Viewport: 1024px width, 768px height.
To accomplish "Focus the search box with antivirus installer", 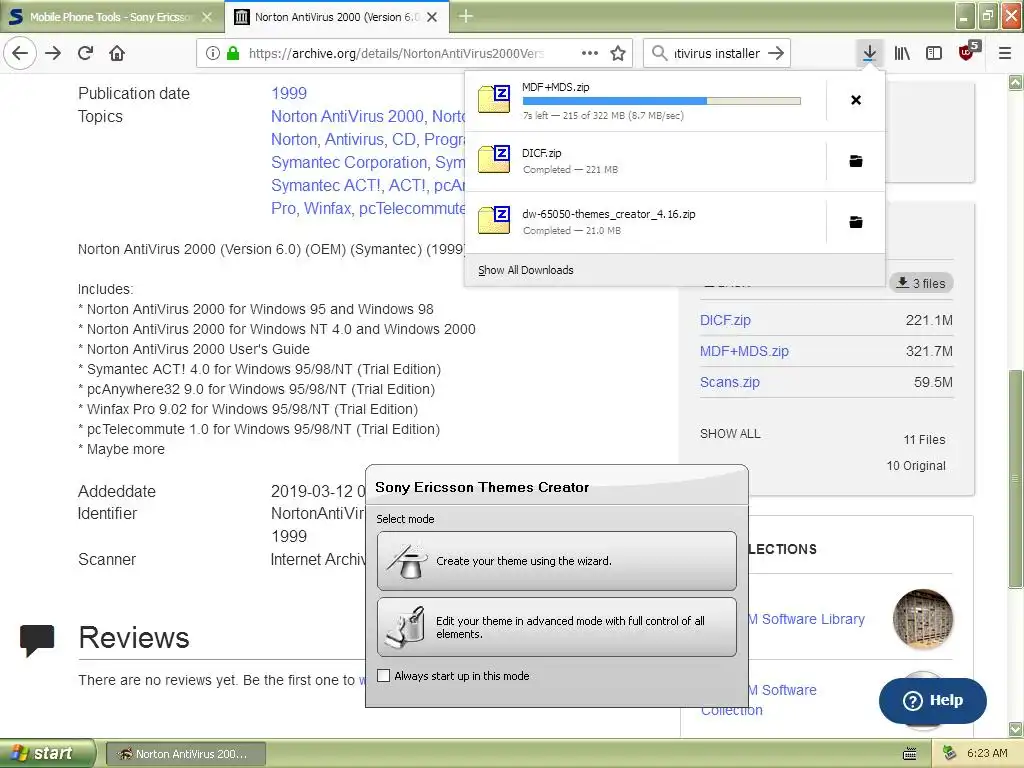I will point(716,53).
